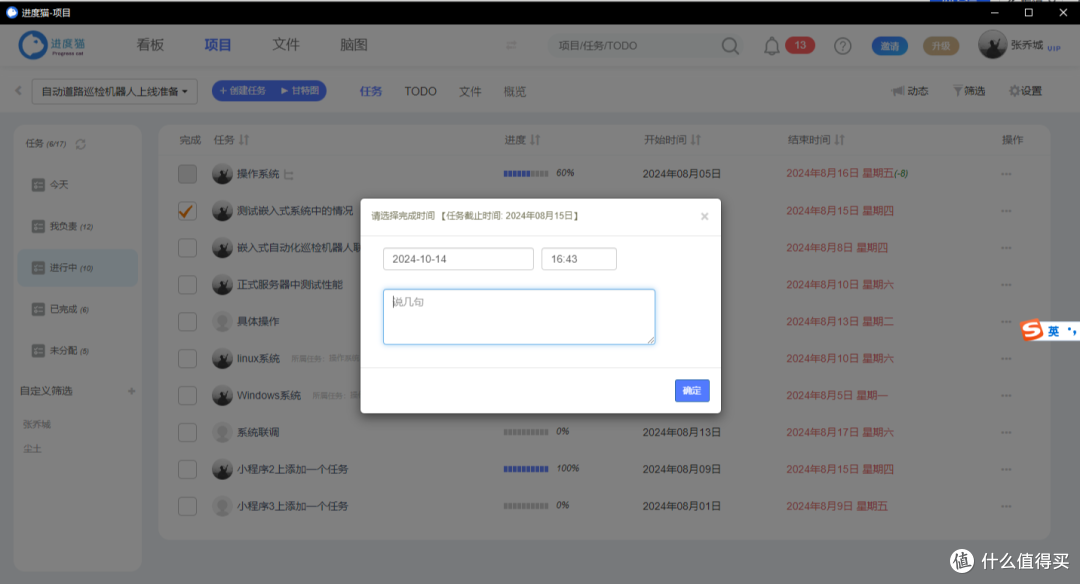Click the 小程序2 100% progress bar
Viewport: 1080px width, 584px height.
click(x=526, y=469)
